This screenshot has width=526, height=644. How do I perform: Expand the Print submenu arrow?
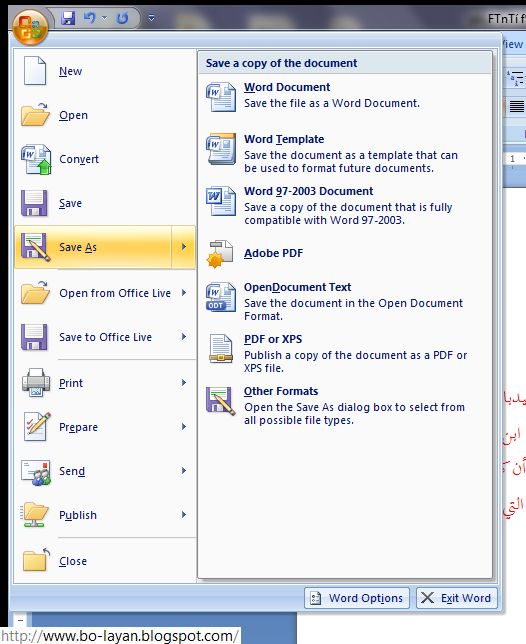(184, 383)
